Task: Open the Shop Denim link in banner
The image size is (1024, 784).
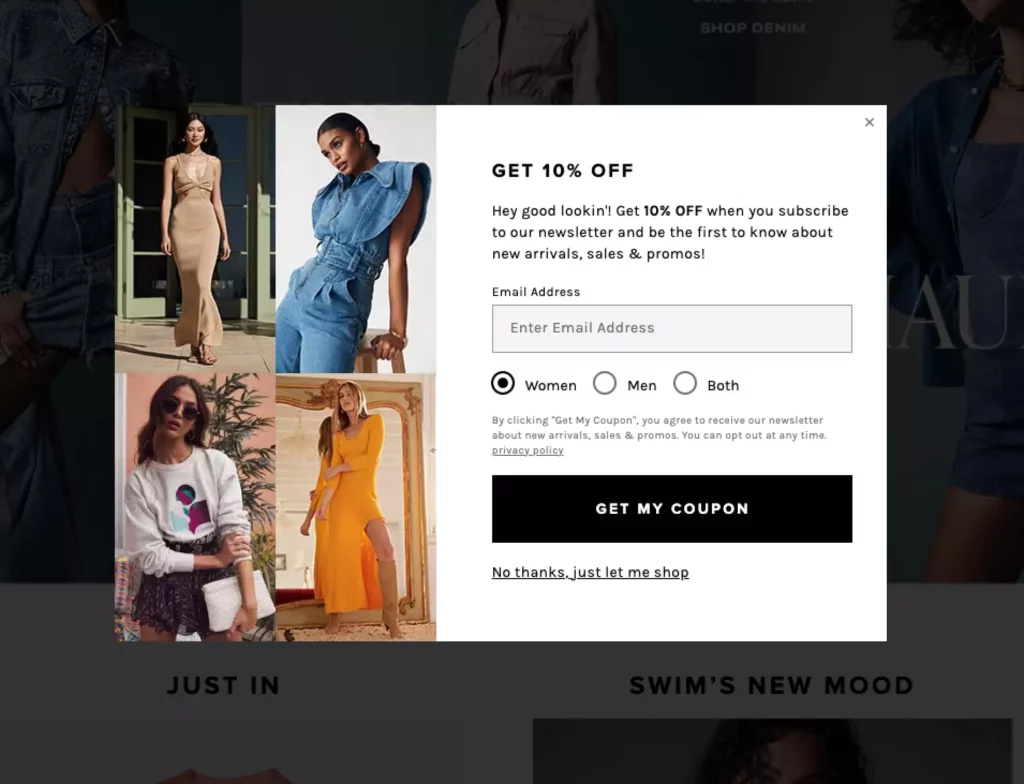Action: 753,28
